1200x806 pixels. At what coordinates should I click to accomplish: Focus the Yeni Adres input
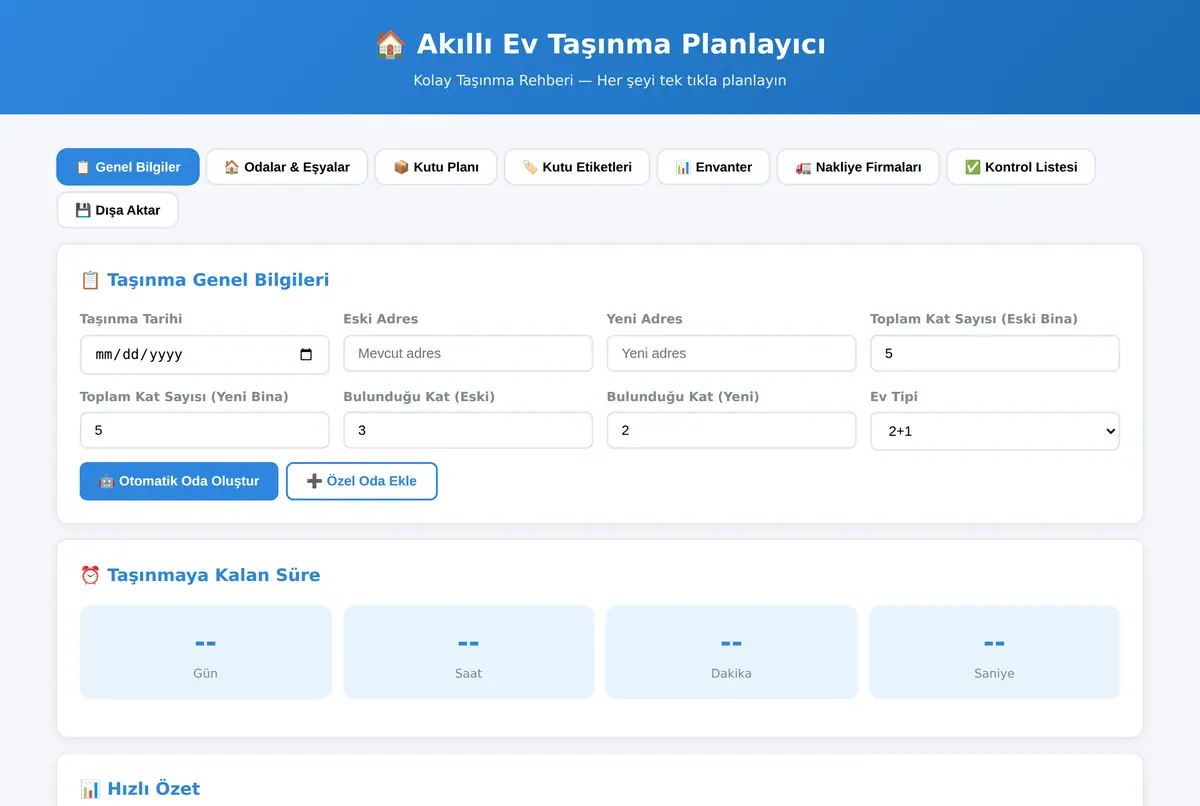point(731,353)
